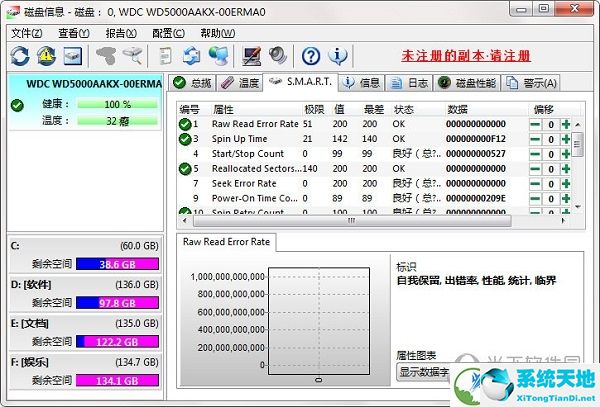
Task: Click the blue info bubble toolbar icon
Action: pos(338,56)
